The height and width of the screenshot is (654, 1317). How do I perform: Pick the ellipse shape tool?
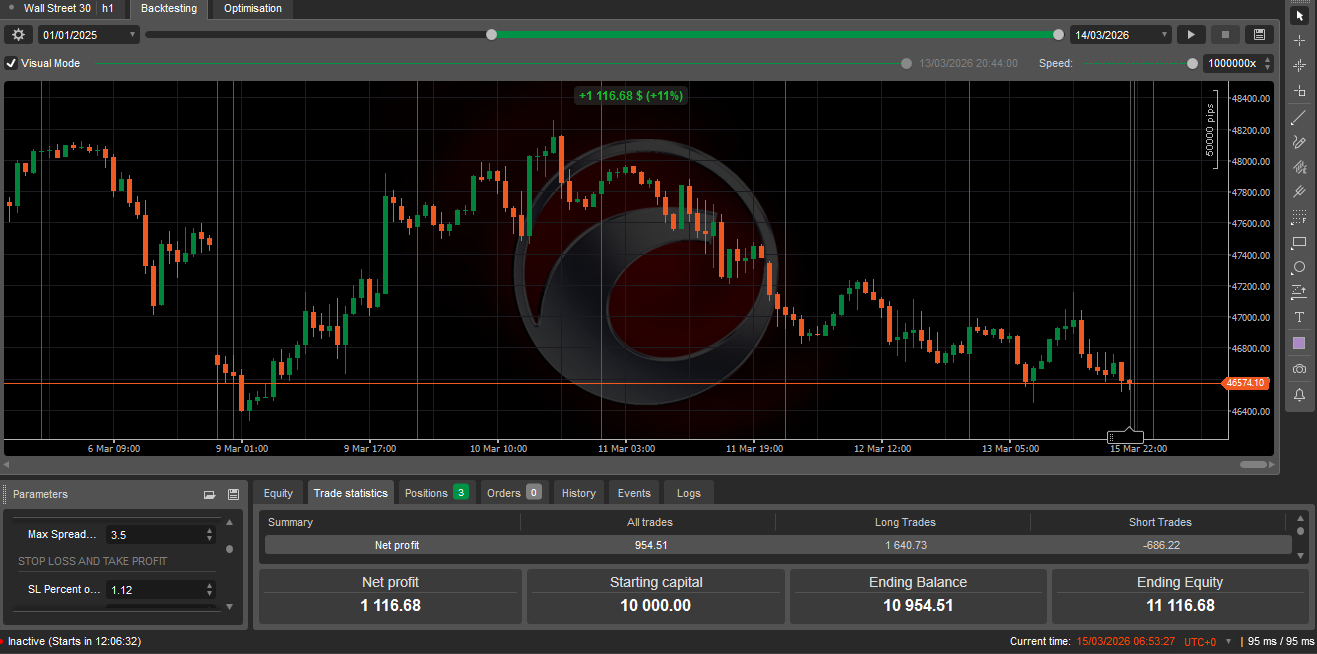click(1299, 267)
